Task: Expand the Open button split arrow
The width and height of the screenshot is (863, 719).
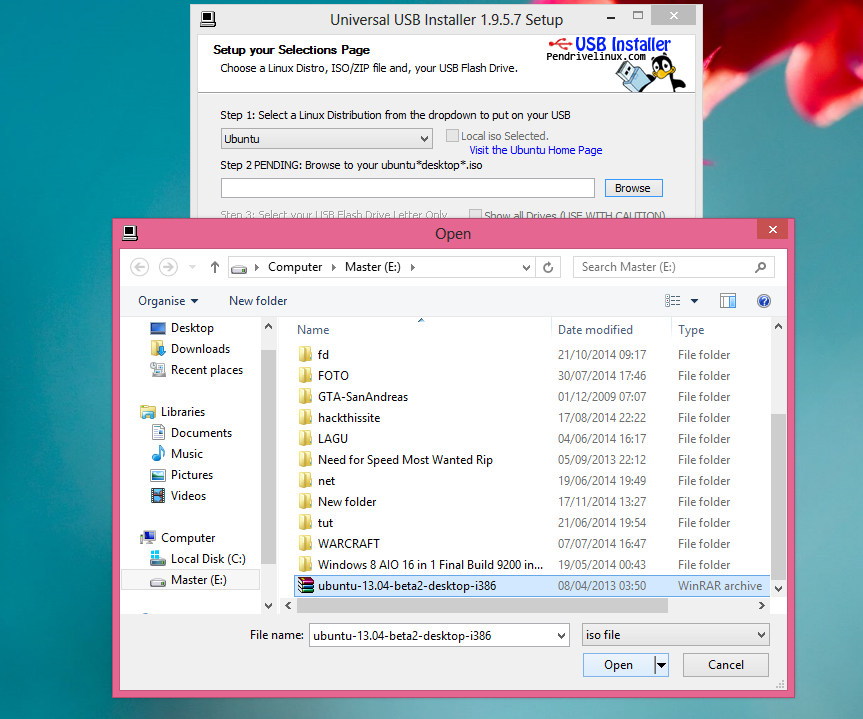Action: (662, 665)
